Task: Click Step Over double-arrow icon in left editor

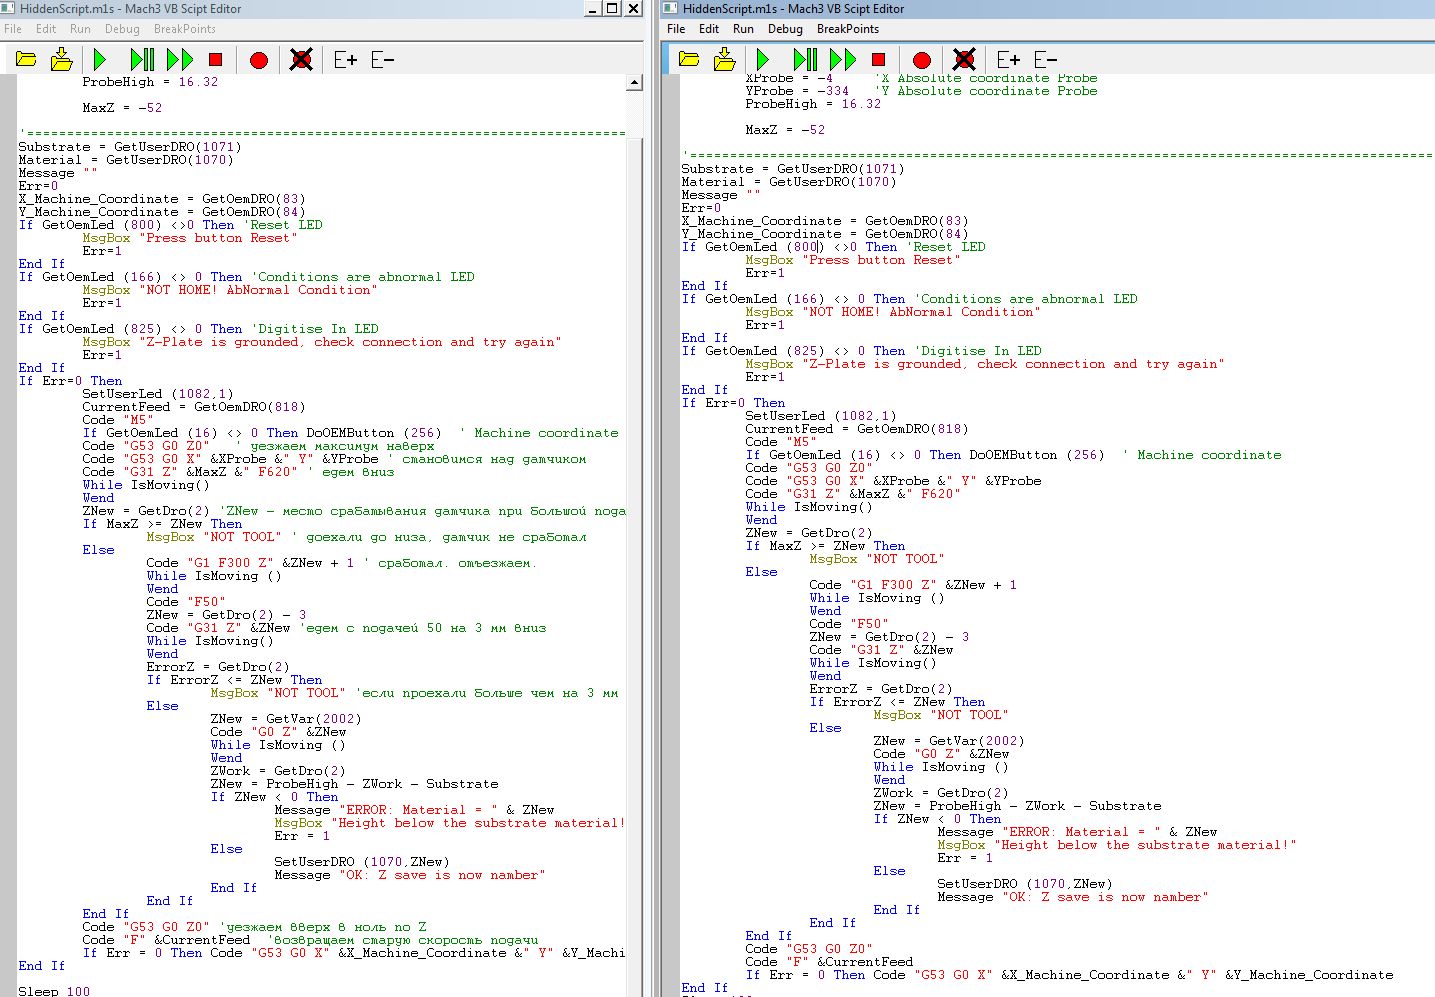Action: (180, 60)
